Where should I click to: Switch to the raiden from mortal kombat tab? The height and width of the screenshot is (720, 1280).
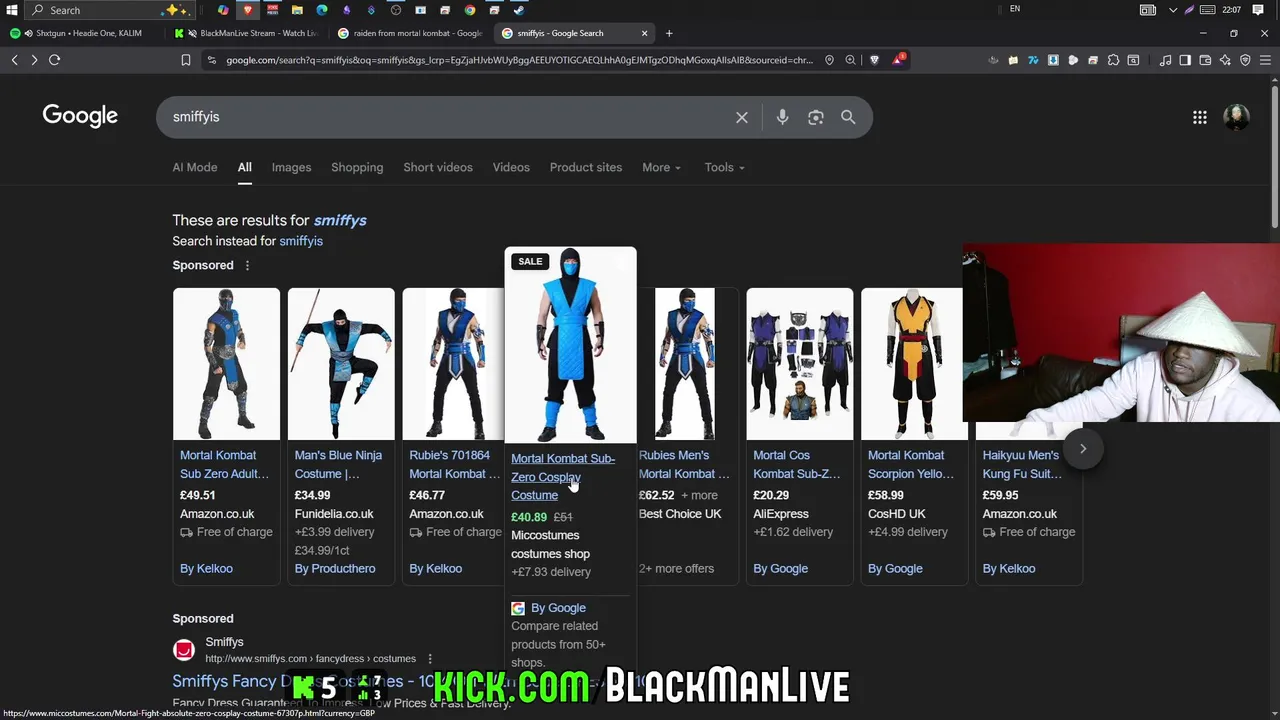410,33
